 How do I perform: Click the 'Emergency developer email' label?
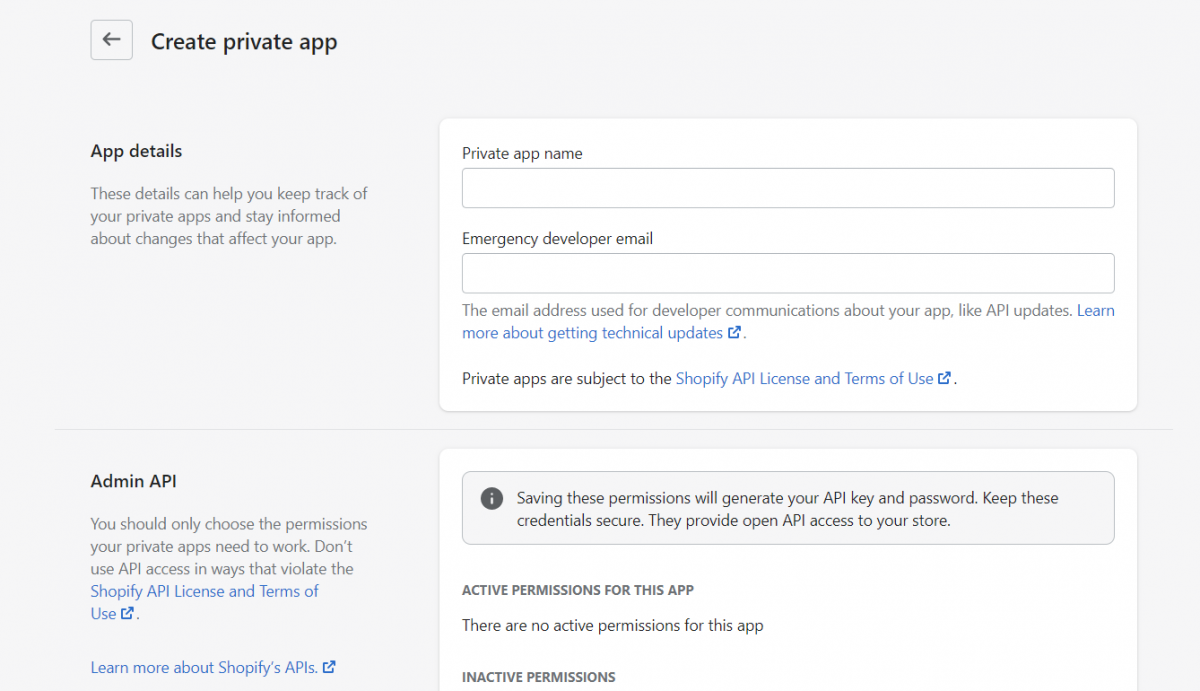pyautogui.click(x=557, y=239)
